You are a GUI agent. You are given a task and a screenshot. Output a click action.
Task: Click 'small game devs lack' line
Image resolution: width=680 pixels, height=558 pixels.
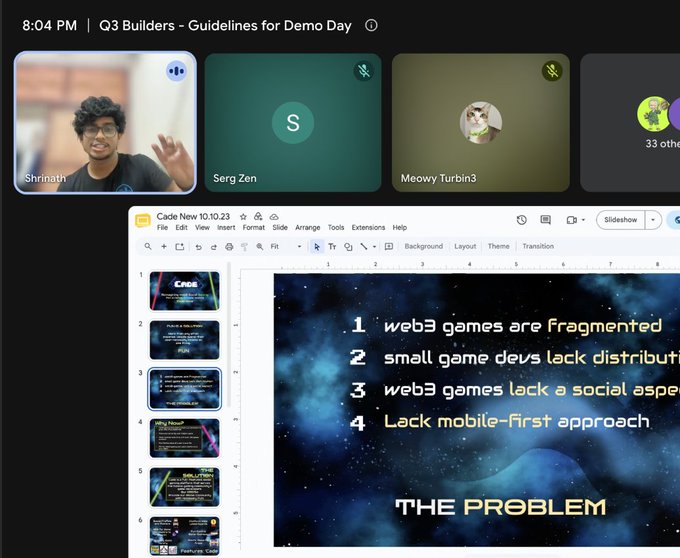click(x=532, y=358)
